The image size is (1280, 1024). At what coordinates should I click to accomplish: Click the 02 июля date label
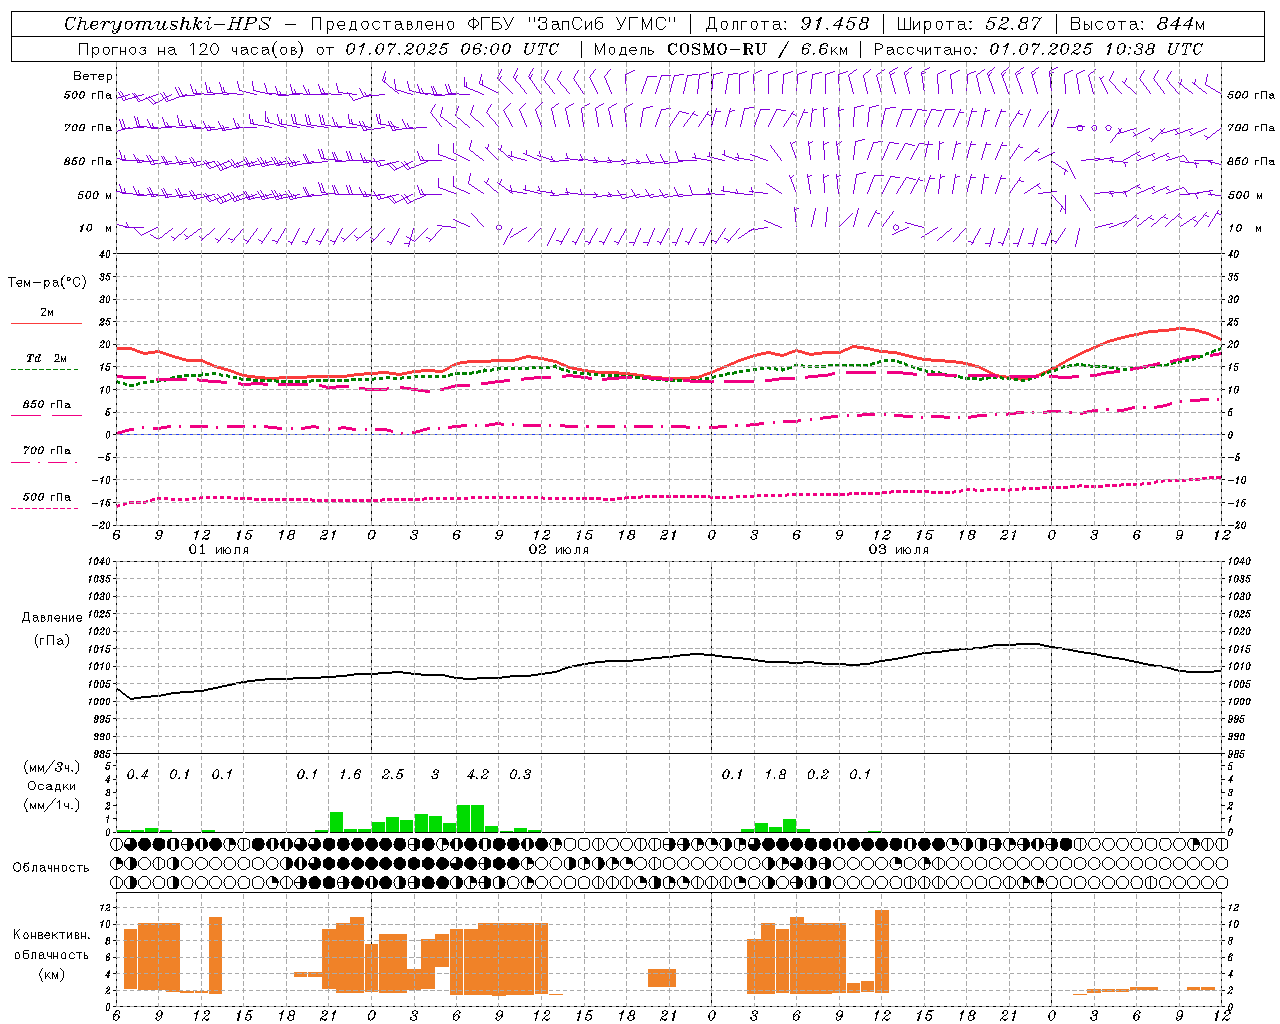[559, 550]
